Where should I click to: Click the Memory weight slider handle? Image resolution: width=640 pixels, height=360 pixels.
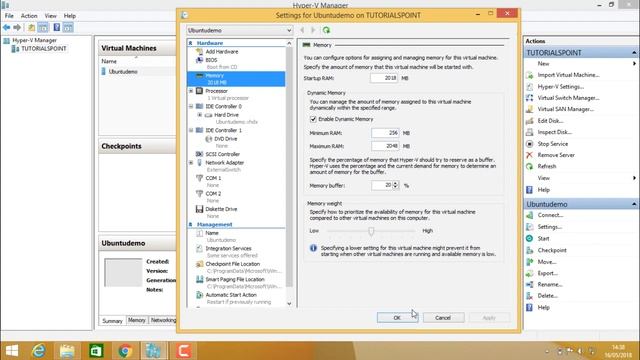(371, 231)
